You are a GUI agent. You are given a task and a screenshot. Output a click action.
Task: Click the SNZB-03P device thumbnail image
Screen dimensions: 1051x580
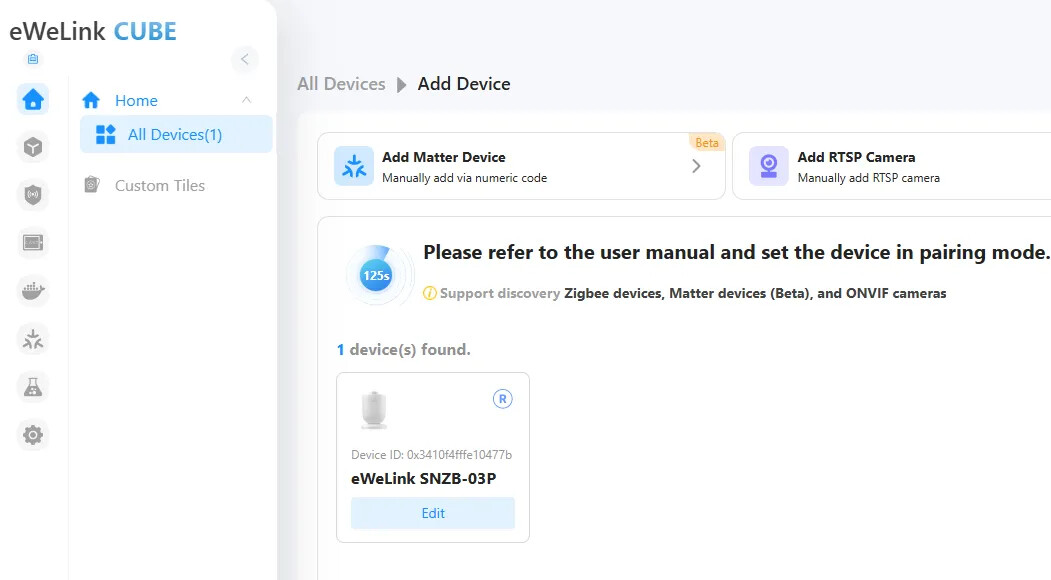[374, 410]
